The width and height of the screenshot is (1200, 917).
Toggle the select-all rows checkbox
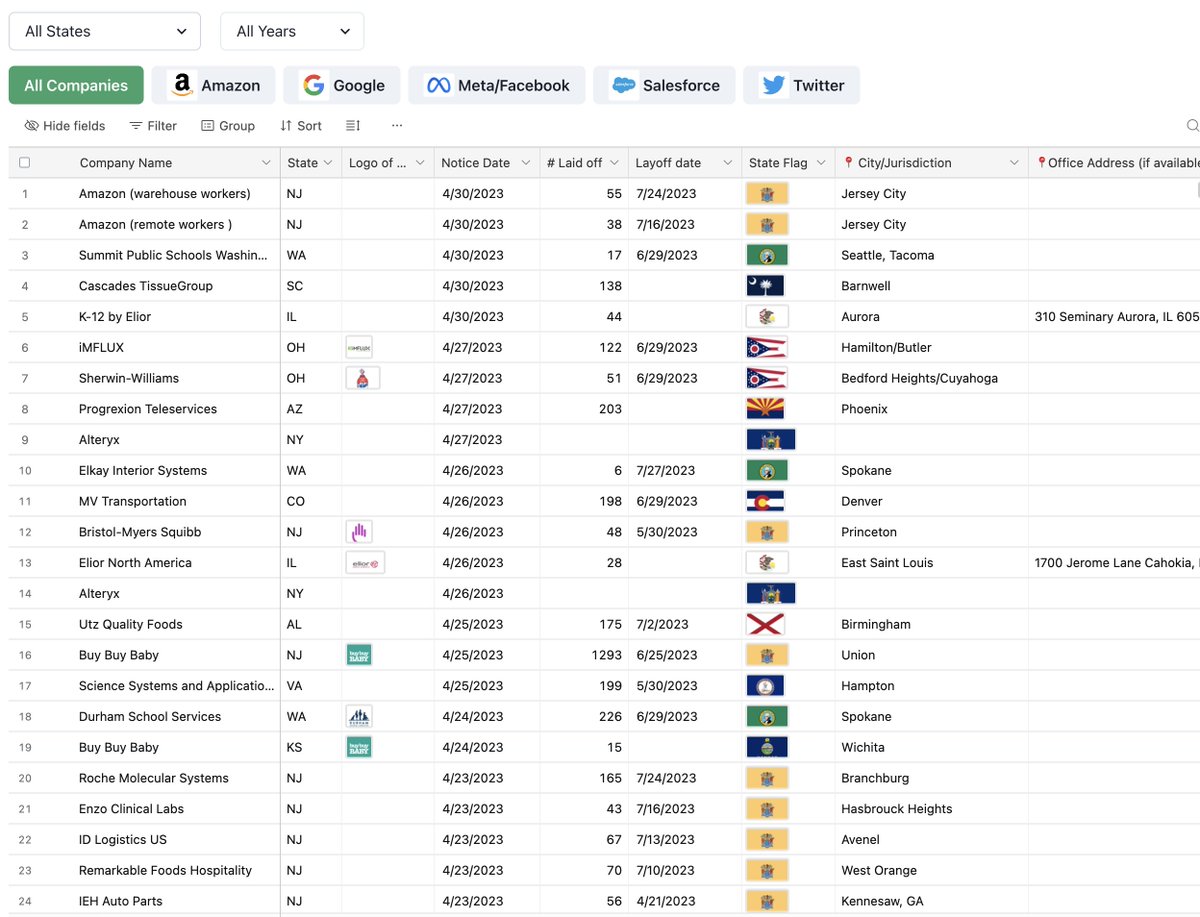(x=25, y=163)
